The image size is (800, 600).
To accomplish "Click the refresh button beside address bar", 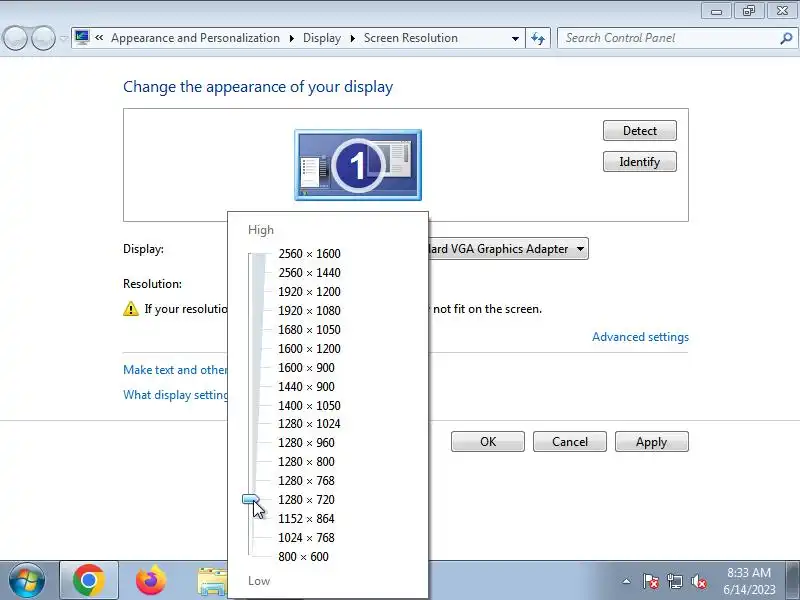I will coord(538,38).
